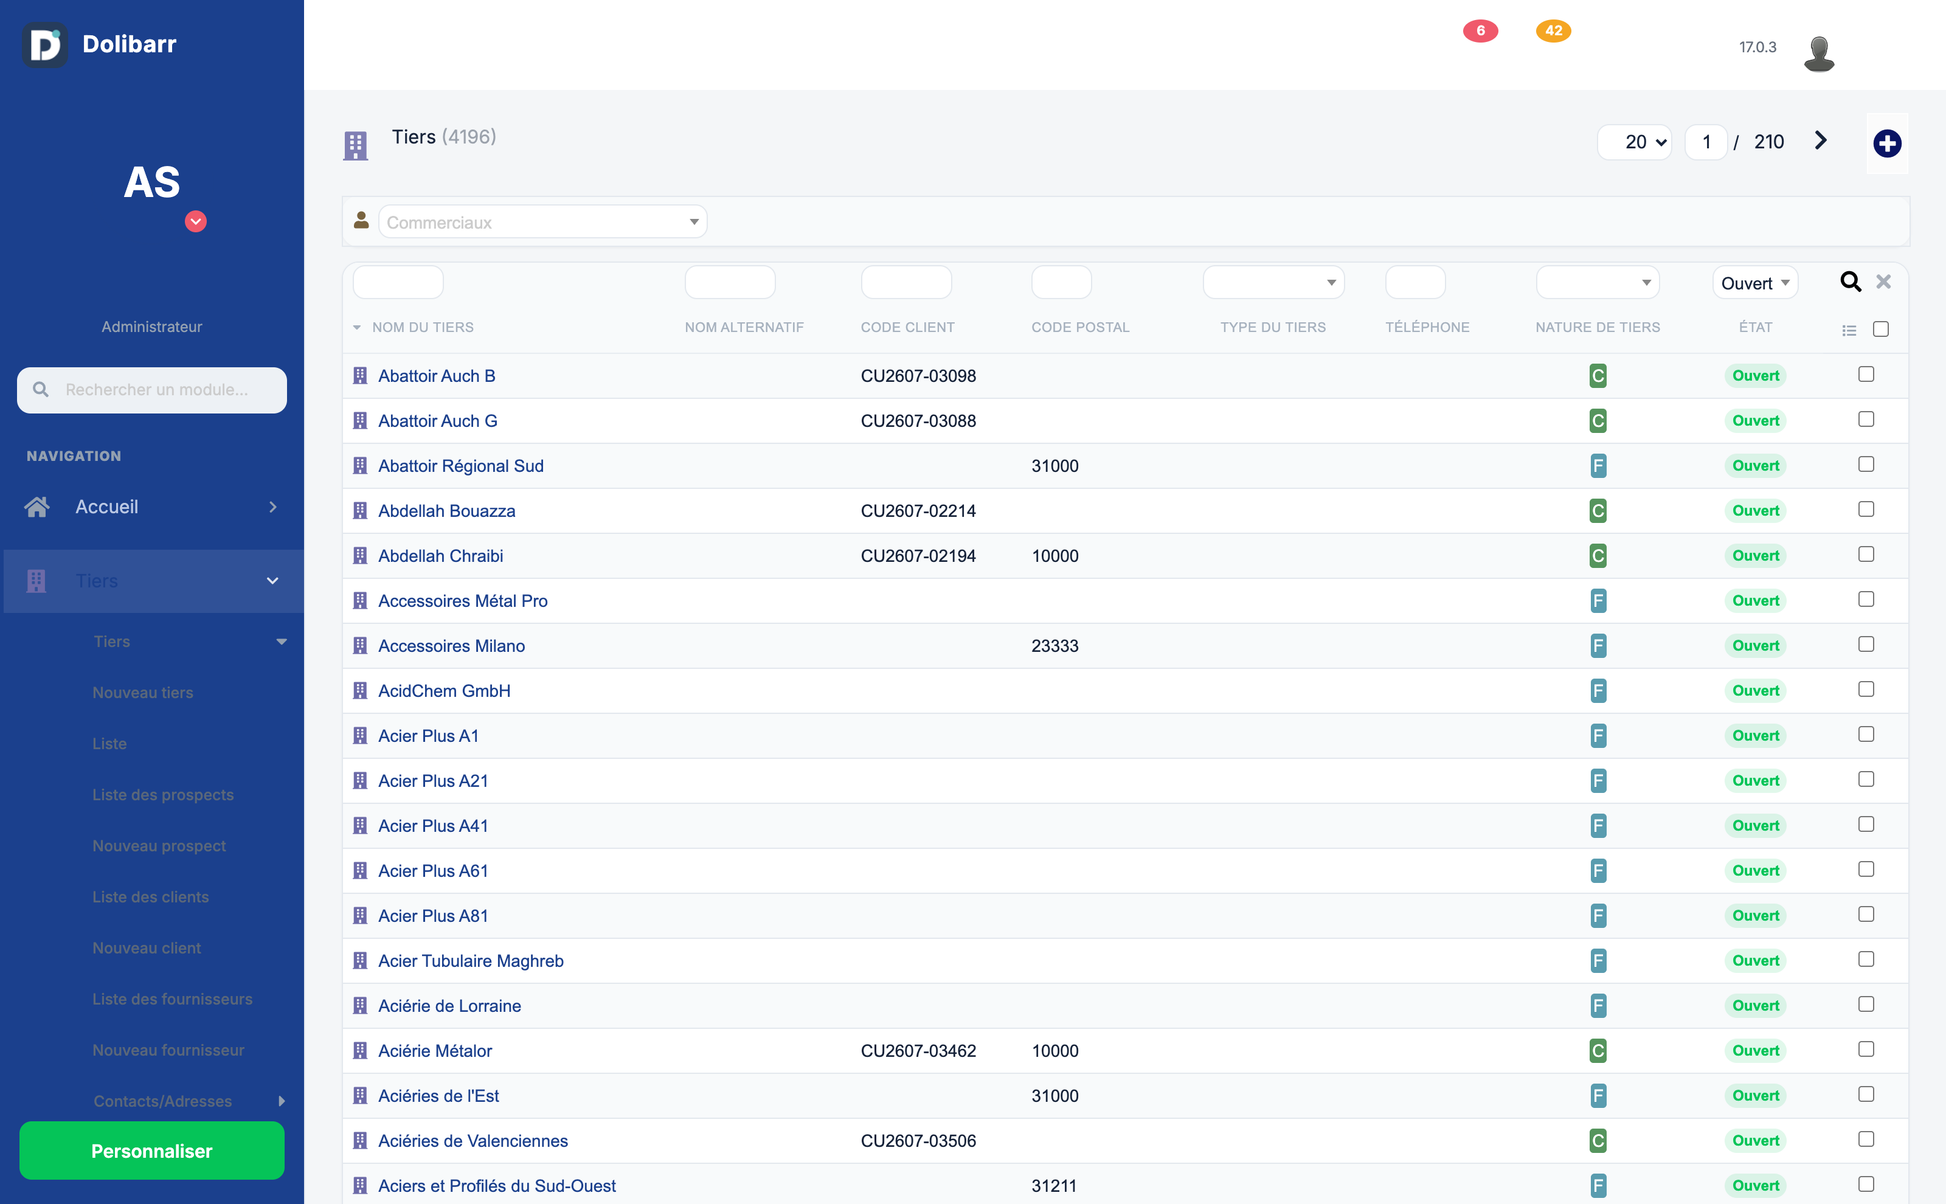The image size is (1946, 1204).
Task: Click the Nom du tiers filter field
Action: (x=398, y=282)
